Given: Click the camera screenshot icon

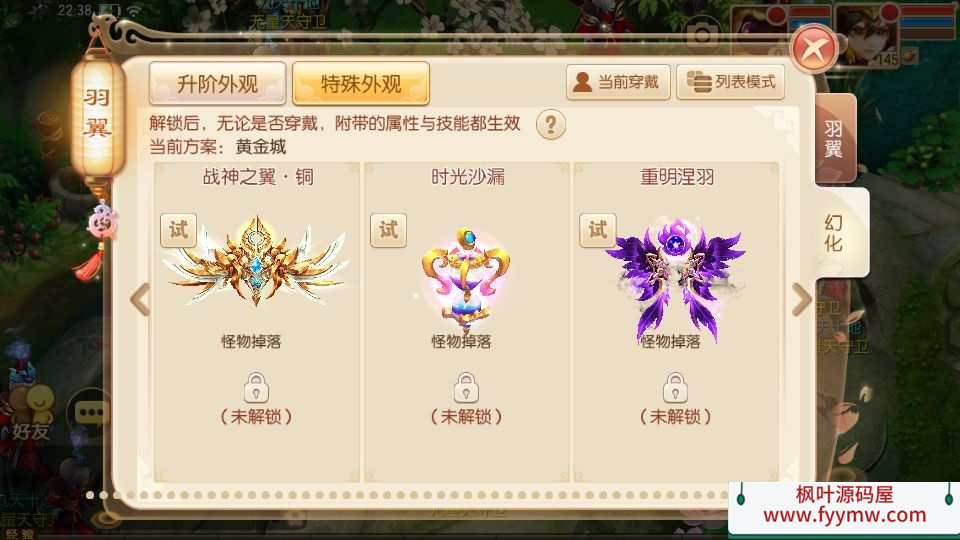Looking at the screenshot, I should coord(702,34).
